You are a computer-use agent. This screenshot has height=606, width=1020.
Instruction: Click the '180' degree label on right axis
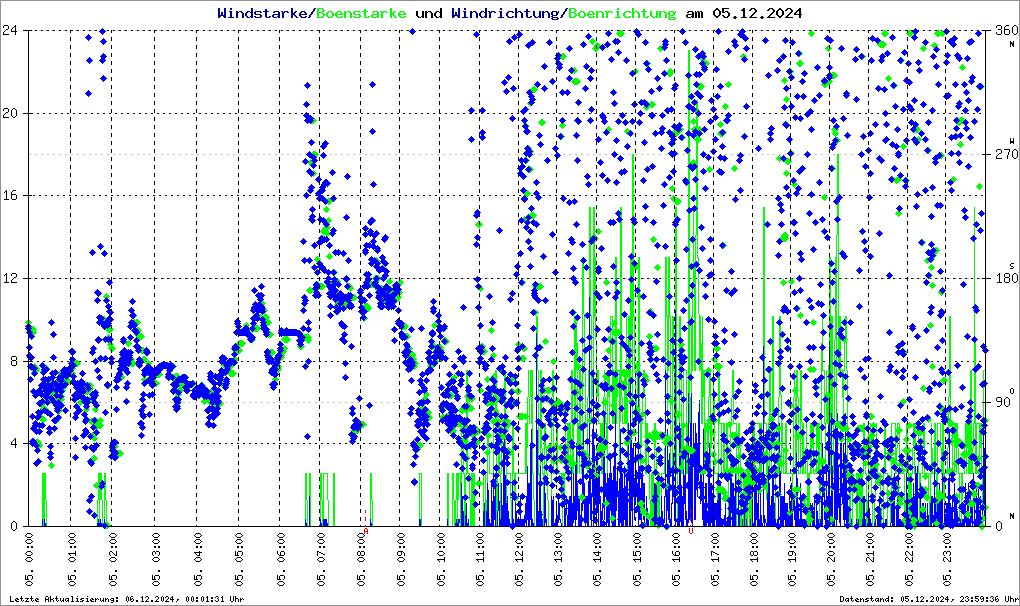[x=1003, y=279]
